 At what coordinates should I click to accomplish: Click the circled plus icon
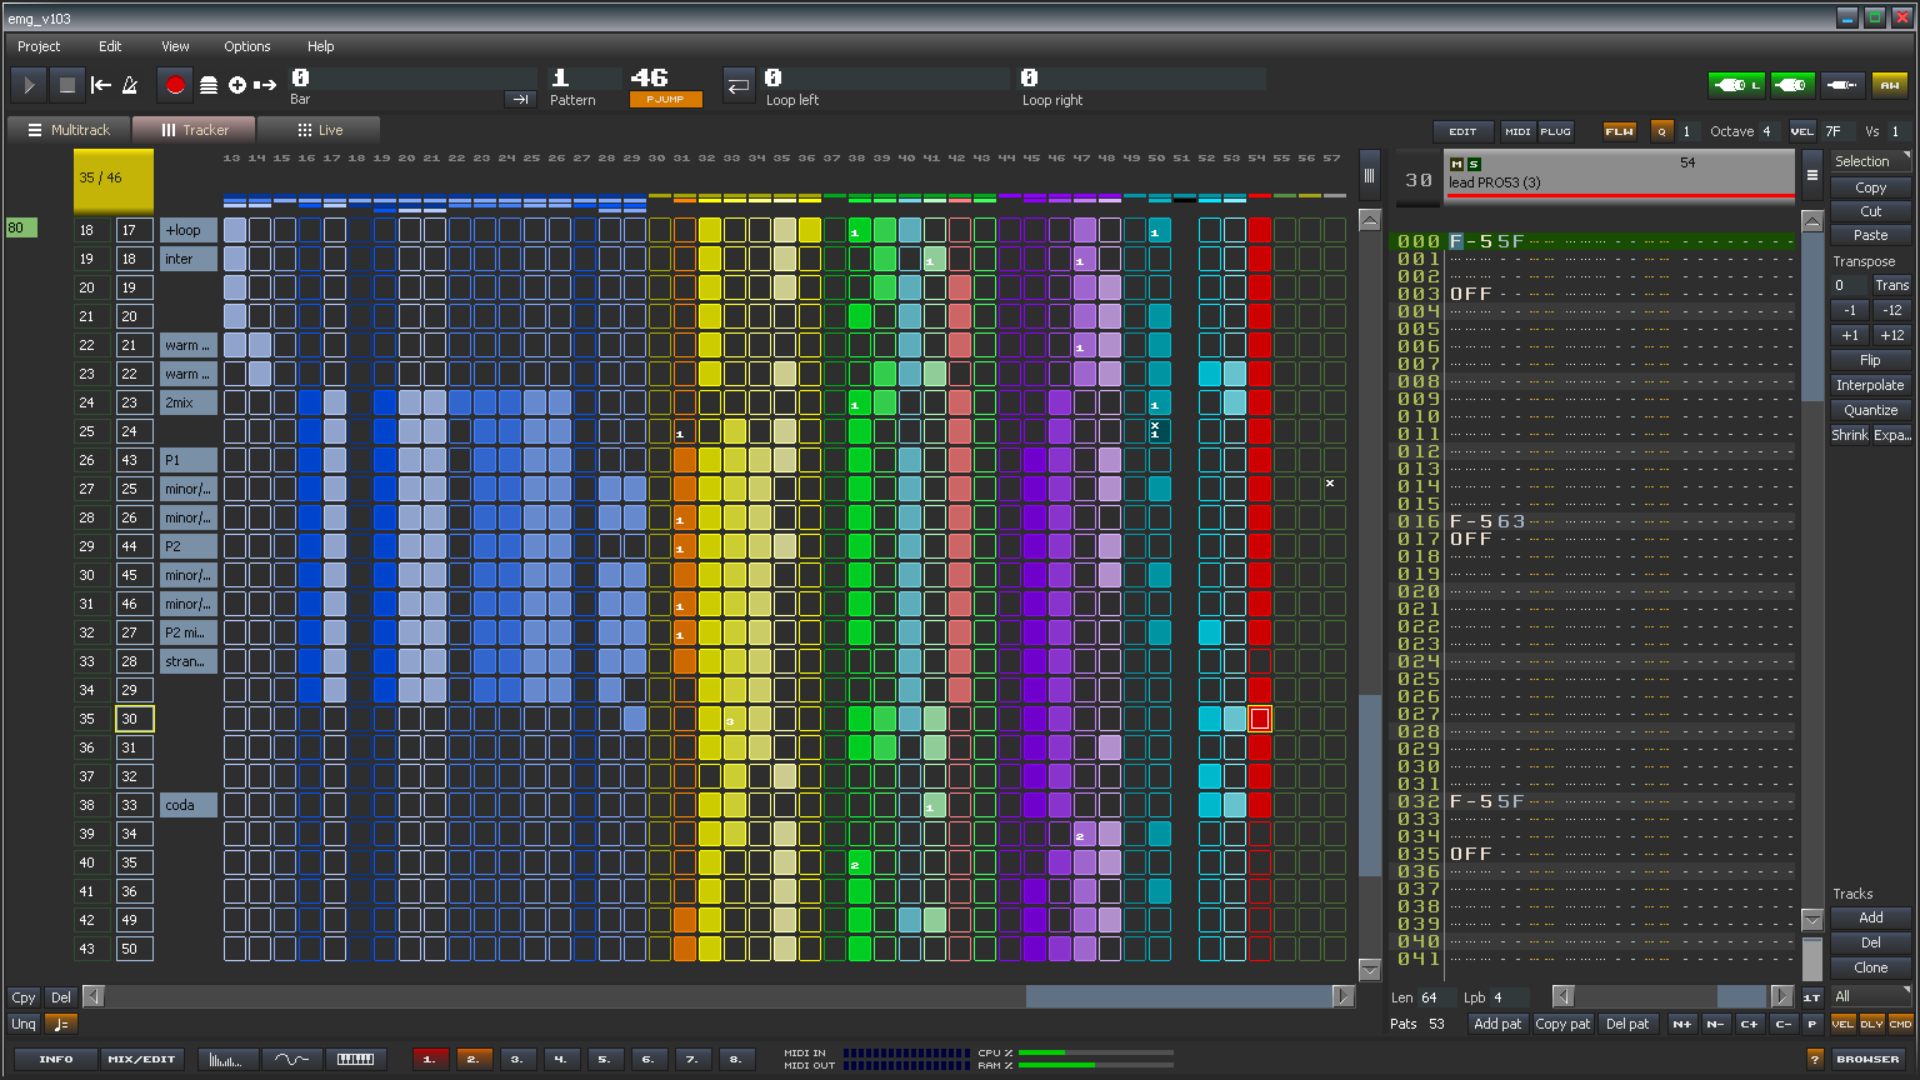[237, 86]
